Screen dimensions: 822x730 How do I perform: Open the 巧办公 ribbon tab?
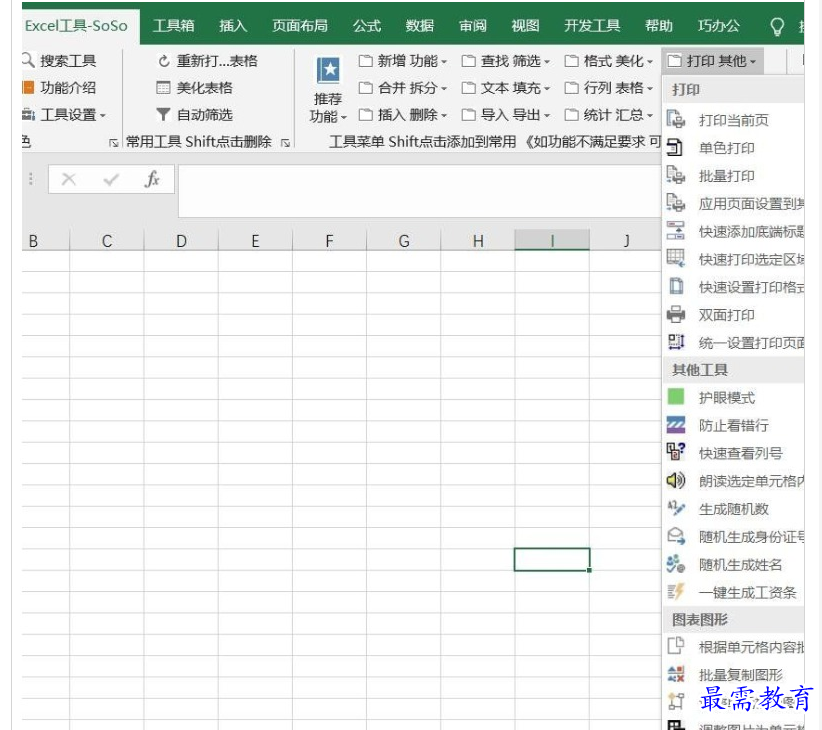[719, 26]
